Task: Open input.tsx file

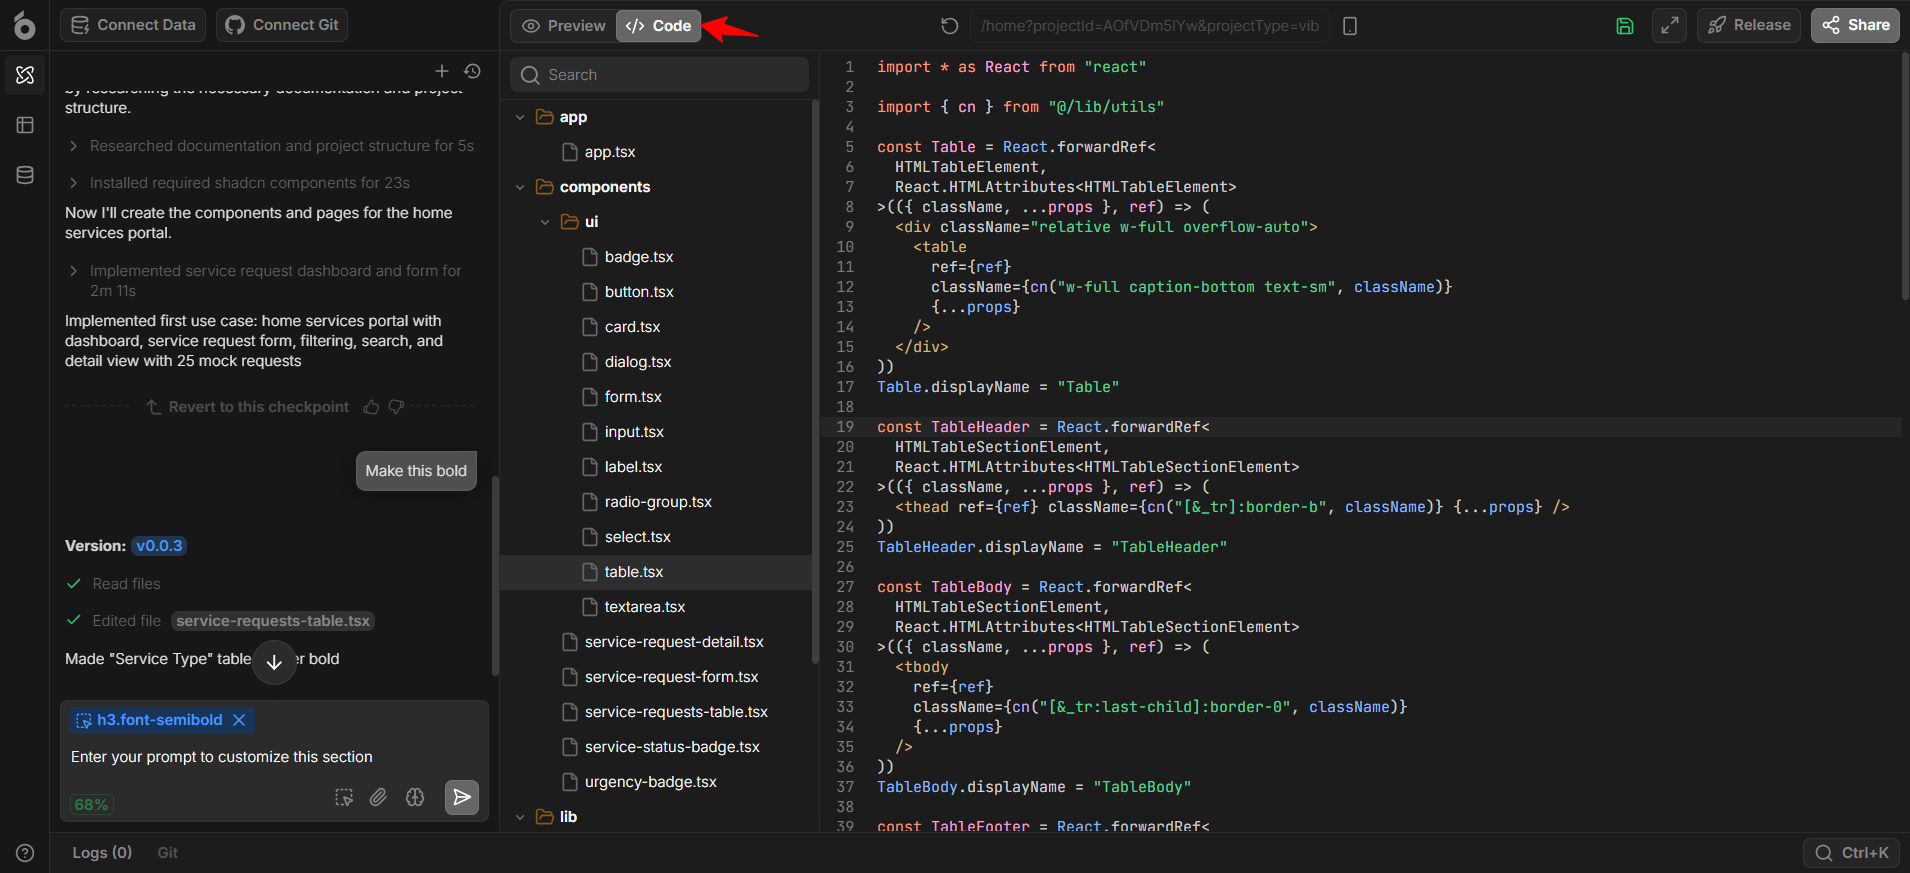Action: pyautogui.click(x=656, y=432)
